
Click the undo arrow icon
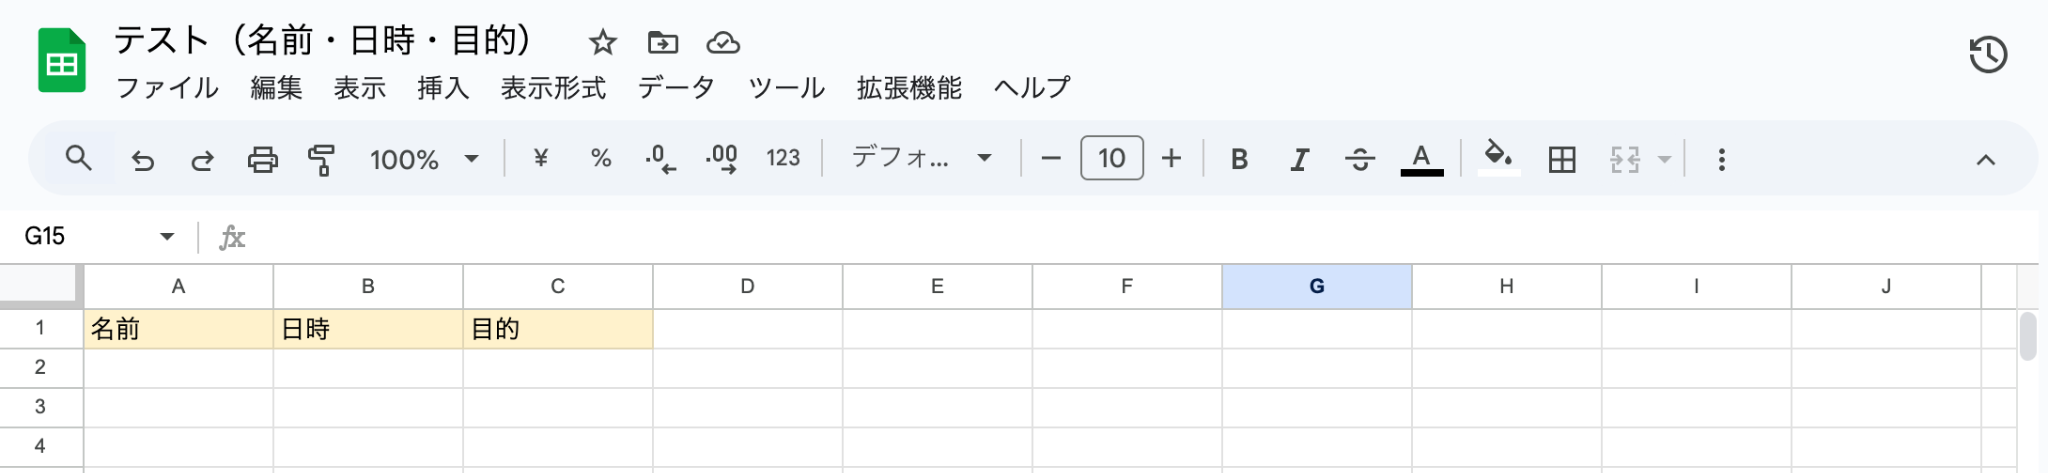[x=143, y=160]
